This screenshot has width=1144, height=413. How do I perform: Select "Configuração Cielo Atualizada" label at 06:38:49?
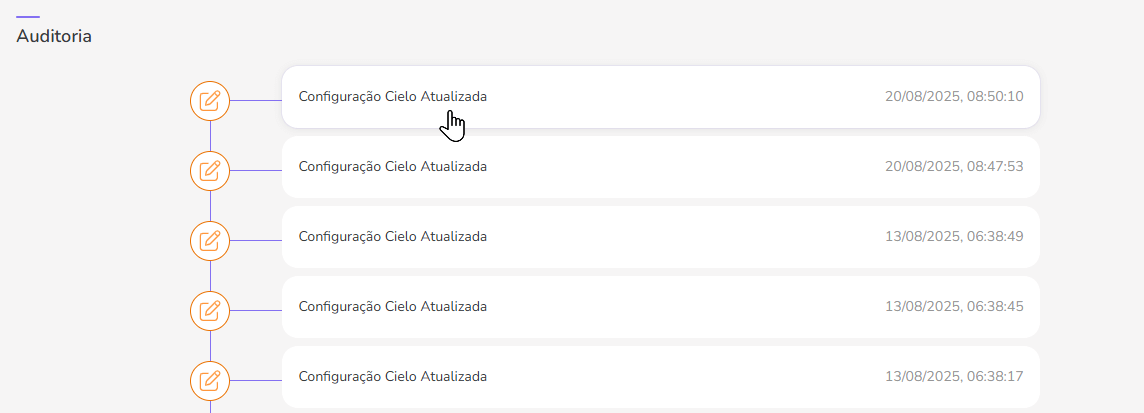point(393,237)
